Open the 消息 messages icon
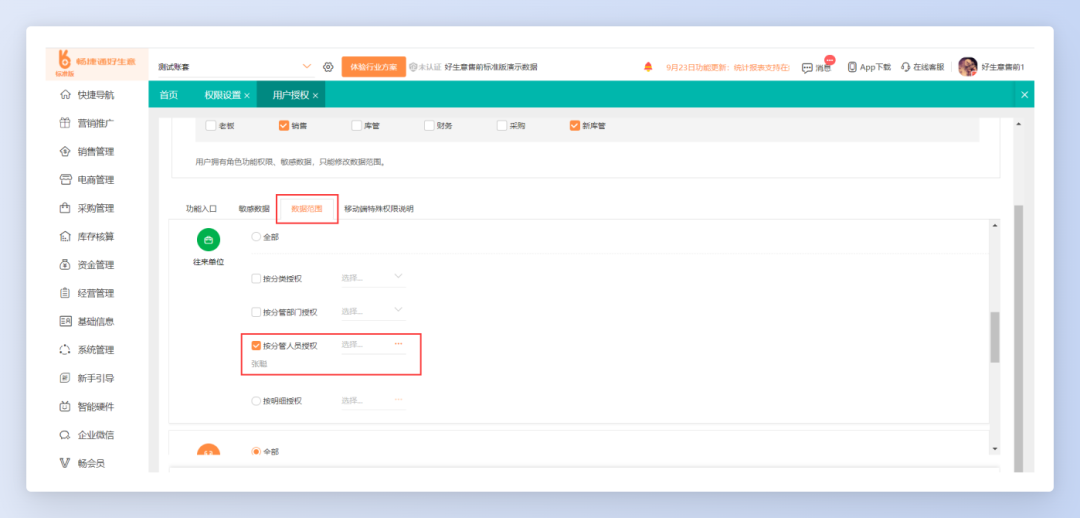This screenshot has width=1080, height=518. point(807,68)
